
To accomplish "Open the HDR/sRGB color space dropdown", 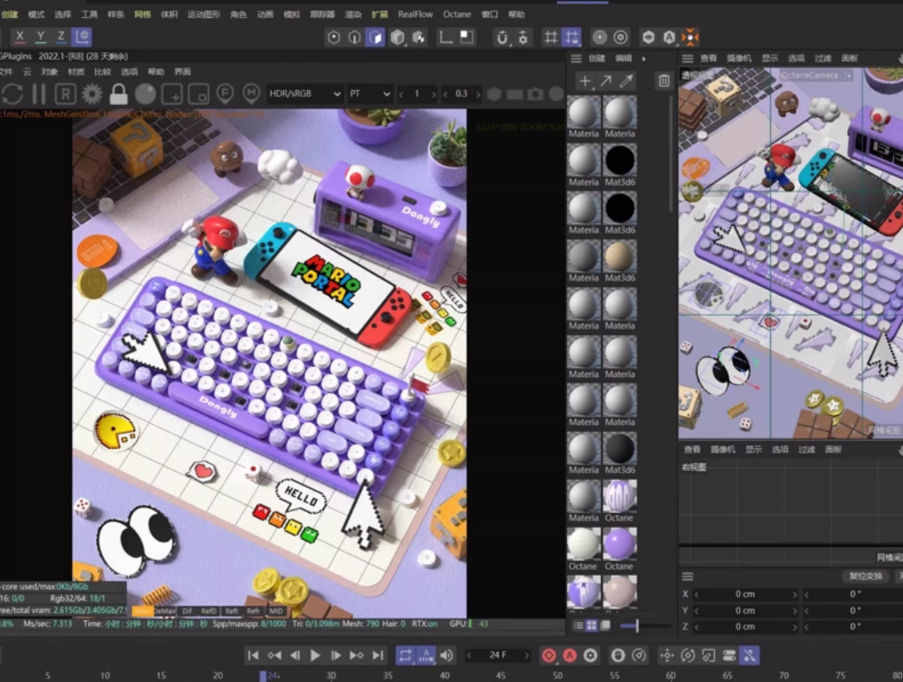I will coord(302,94).
